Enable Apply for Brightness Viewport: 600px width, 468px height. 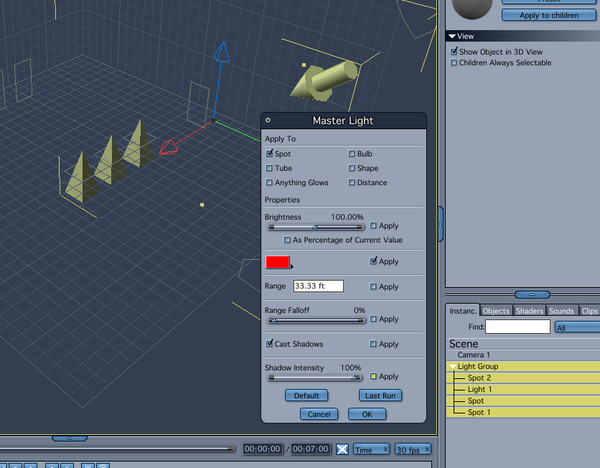click(373, 225)
